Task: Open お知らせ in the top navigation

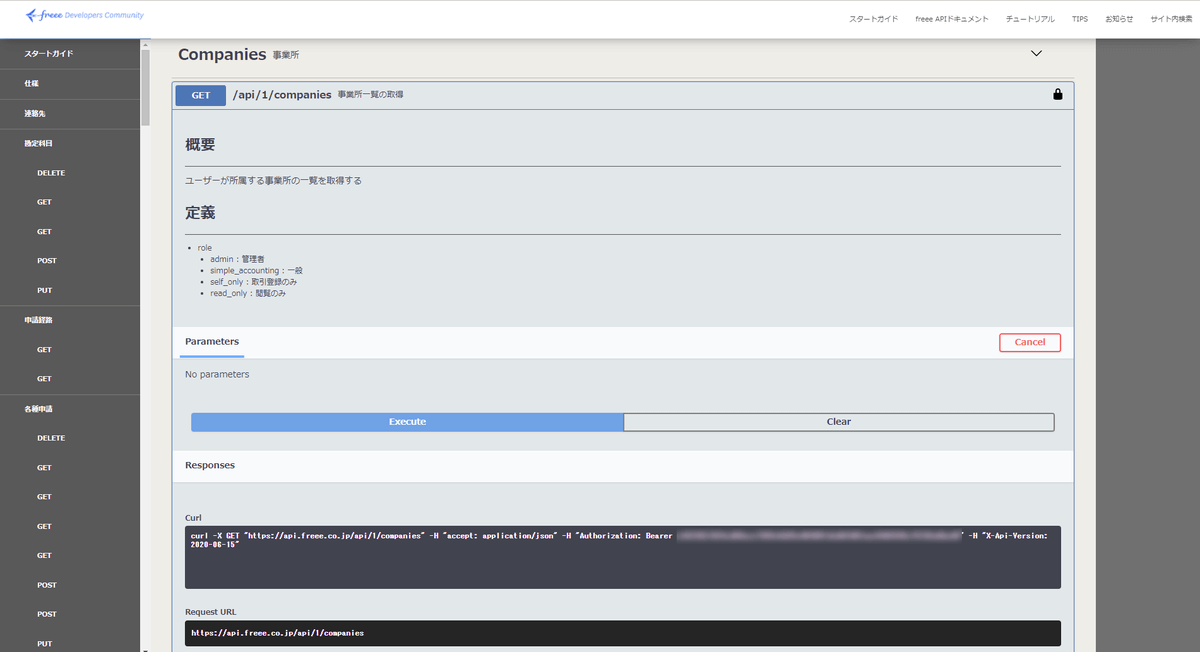Action: [x=1120, y=19]
